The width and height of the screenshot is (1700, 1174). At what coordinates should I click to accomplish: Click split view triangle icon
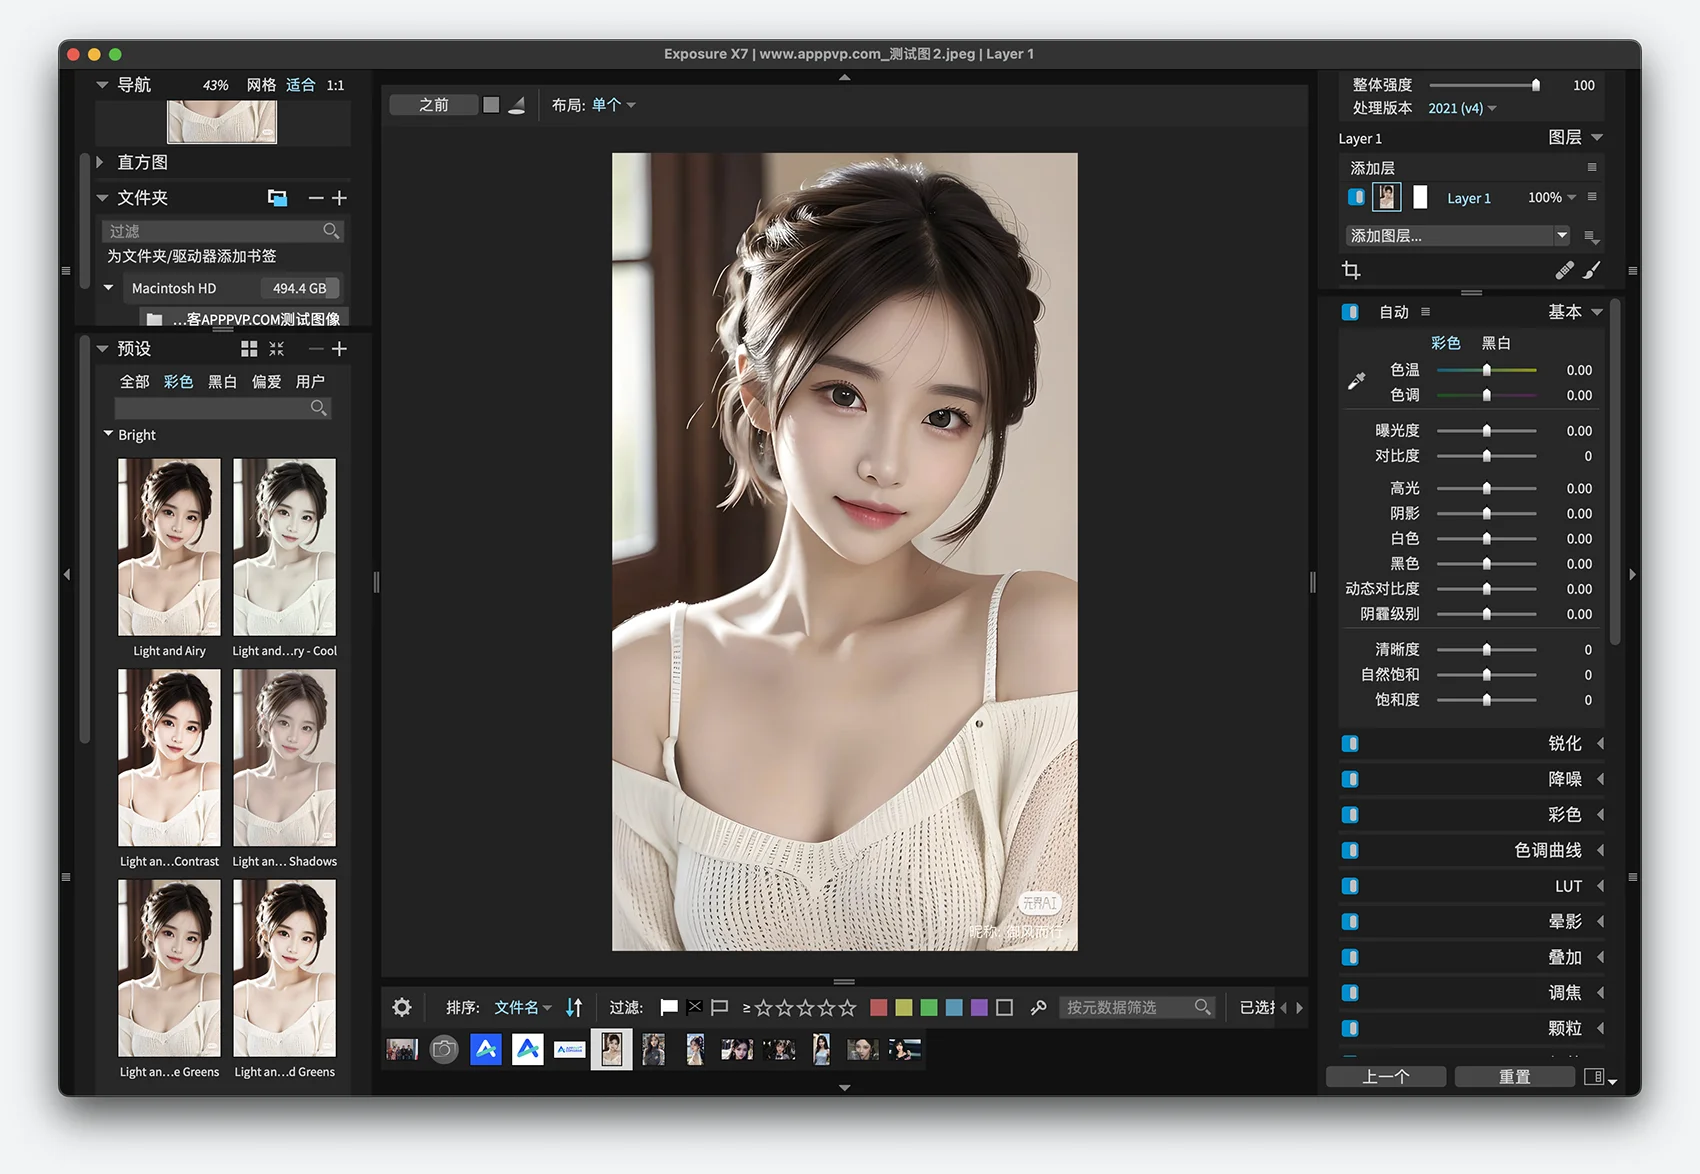(x=517, y=105)
